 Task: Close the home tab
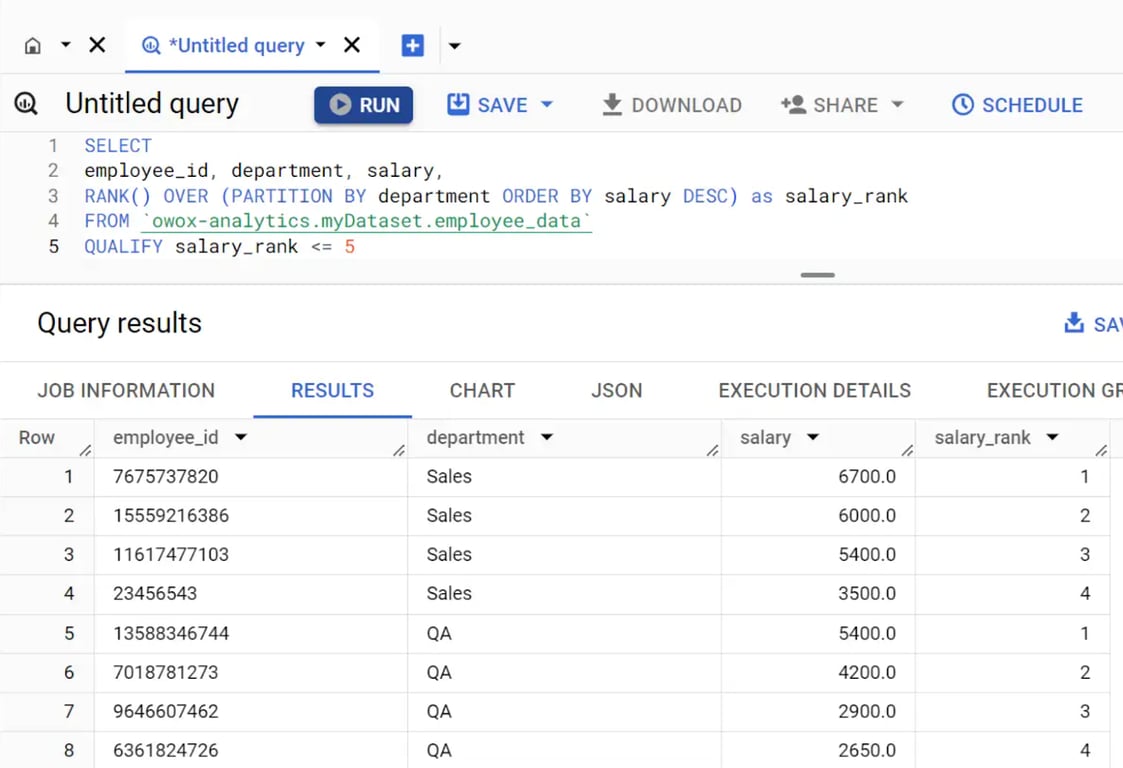[x=97, y=45]
